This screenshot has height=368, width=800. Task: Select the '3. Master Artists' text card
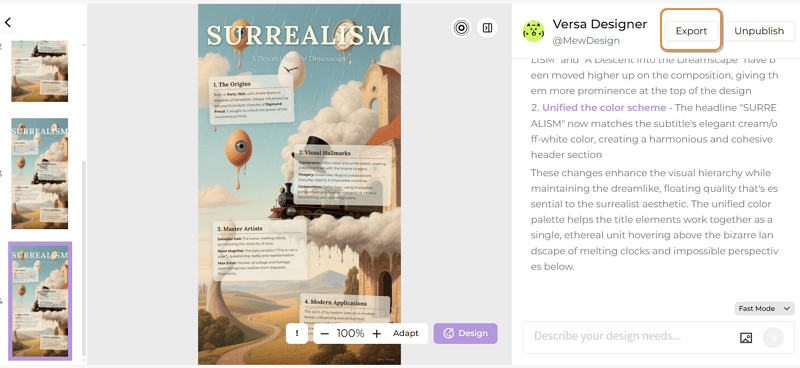260,250
